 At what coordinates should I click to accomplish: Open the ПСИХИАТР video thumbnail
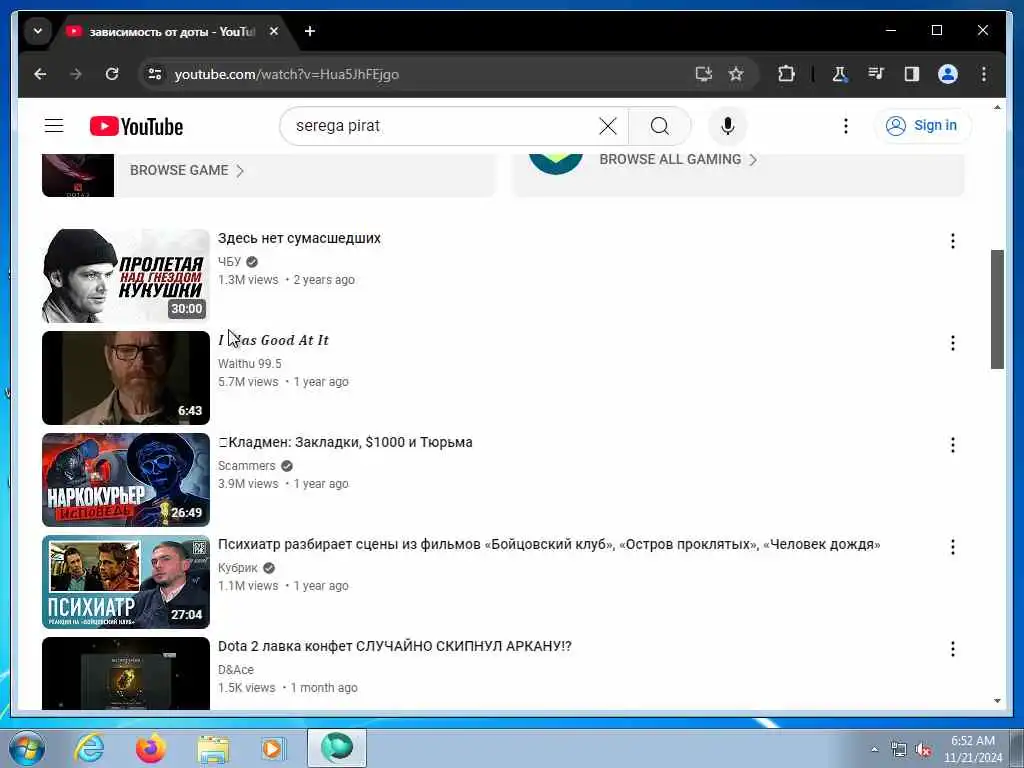[x=126, y=582]
